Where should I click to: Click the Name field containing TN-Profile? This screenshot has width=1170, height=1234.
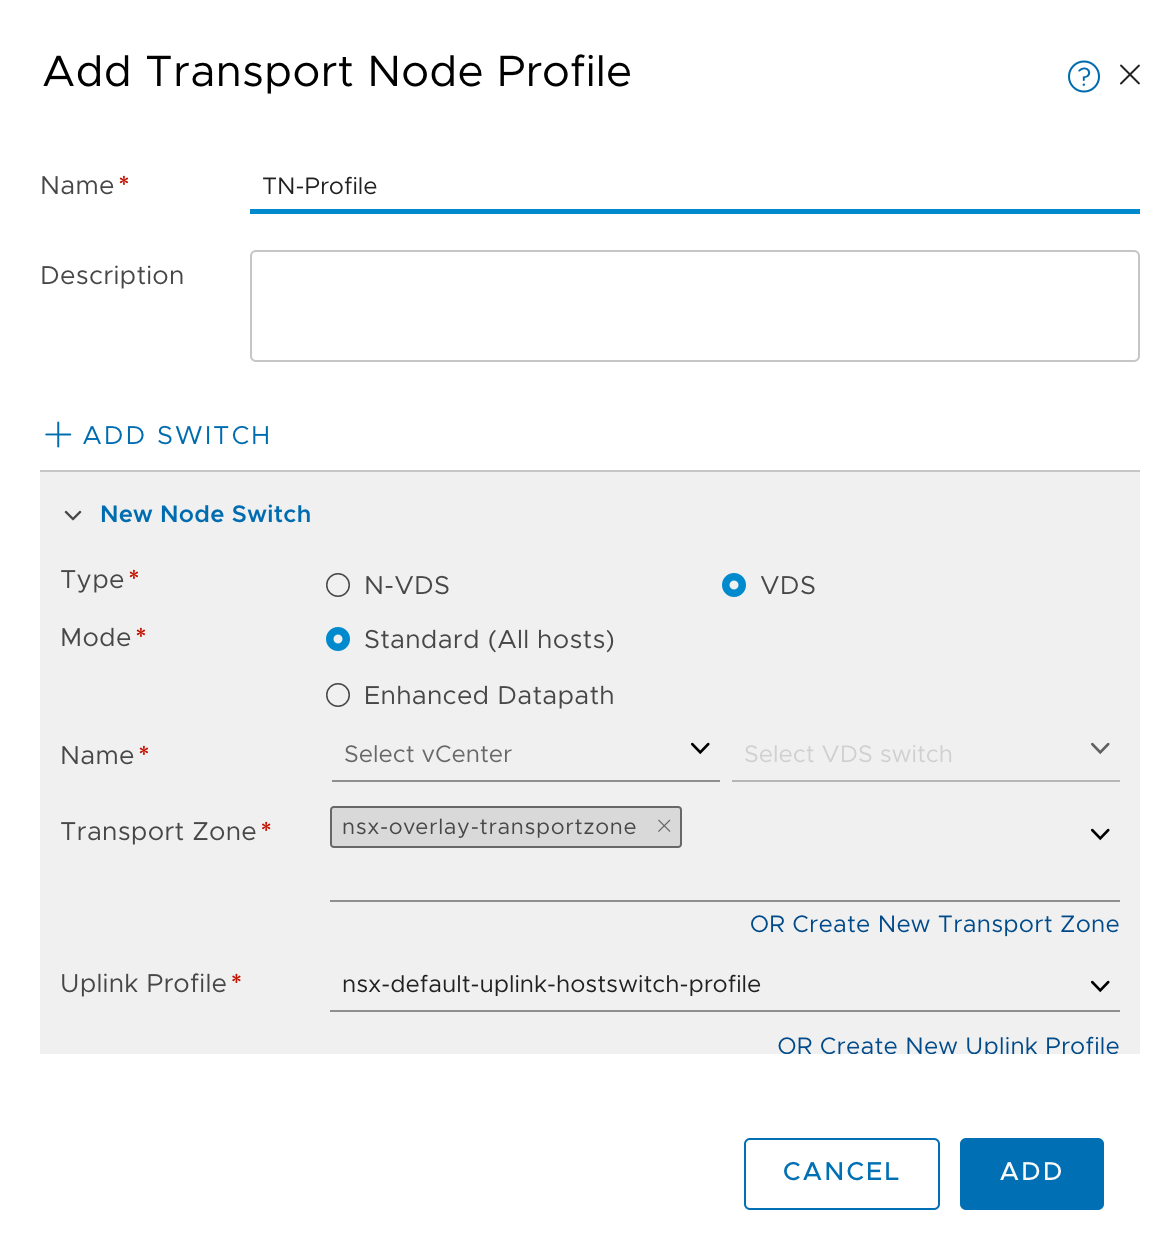coord(695,187)
